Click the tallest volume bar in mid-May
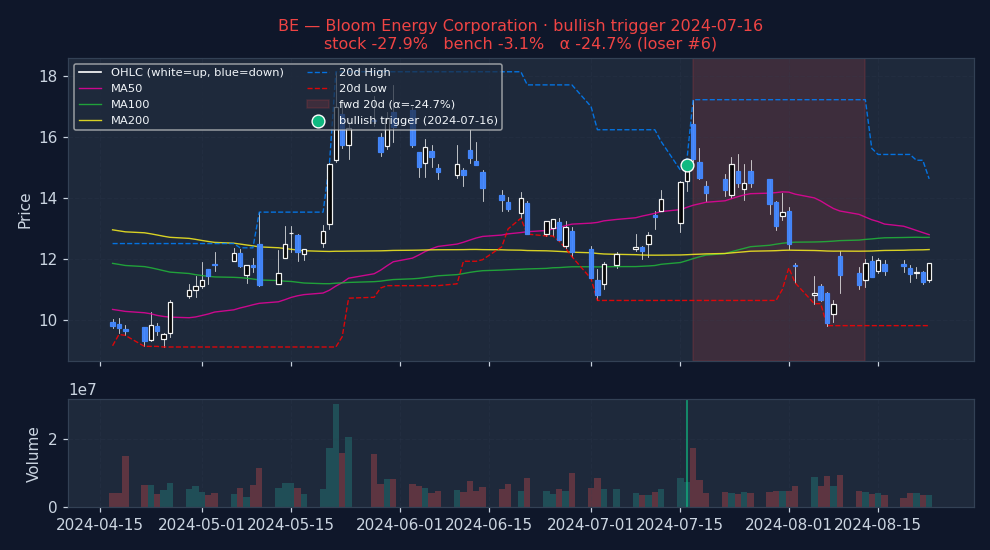Image resolution: width=990 pixels, height=550 pixels. [336, 455]
